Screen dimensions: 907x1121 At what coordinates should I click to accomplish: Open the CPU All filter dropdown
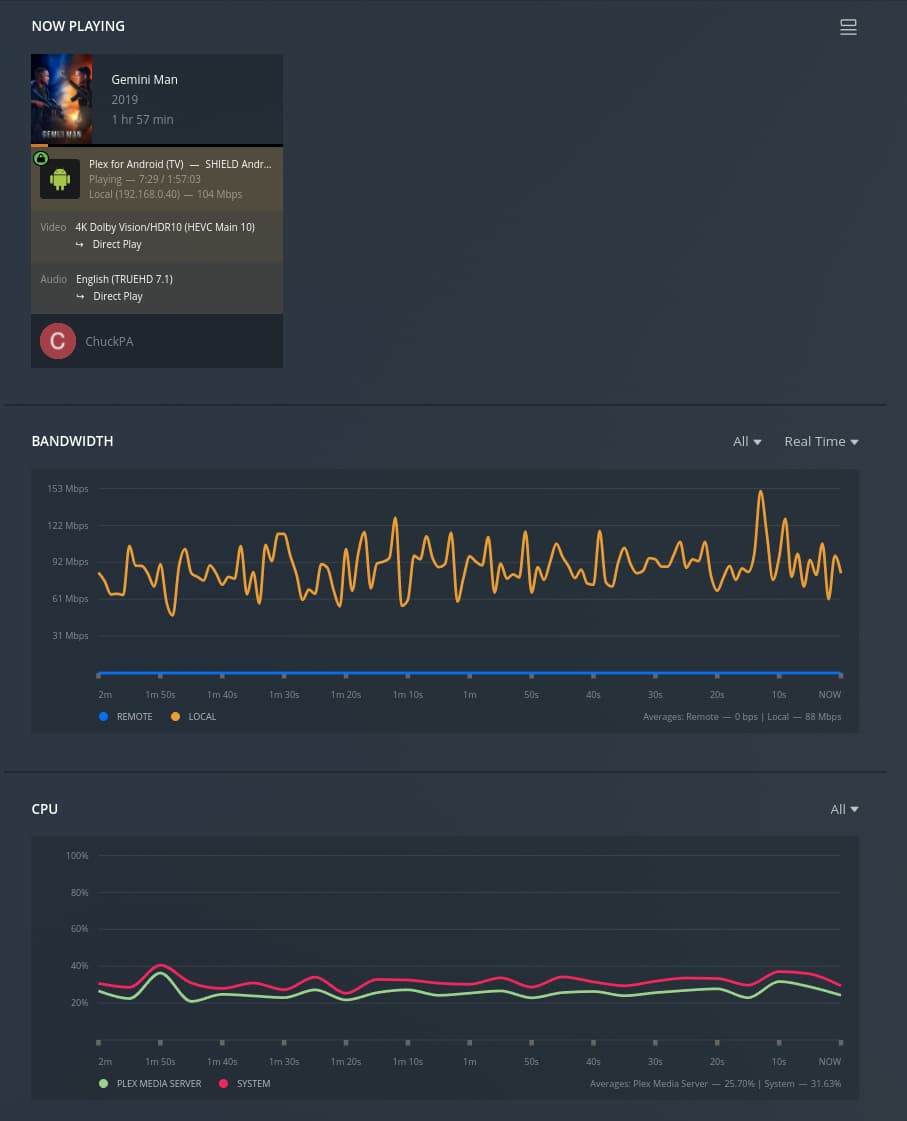point(844,809)
